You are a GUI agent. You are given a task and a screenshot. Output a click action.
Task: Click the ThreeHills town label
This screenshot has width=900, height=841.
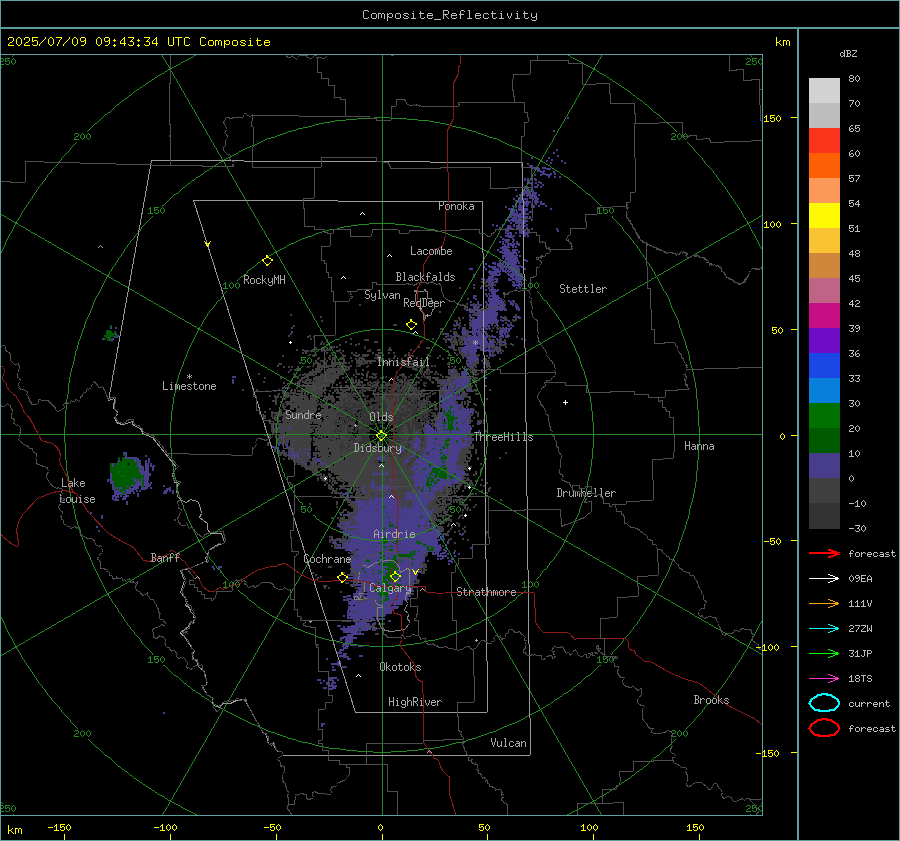click(x=503, y=437)
